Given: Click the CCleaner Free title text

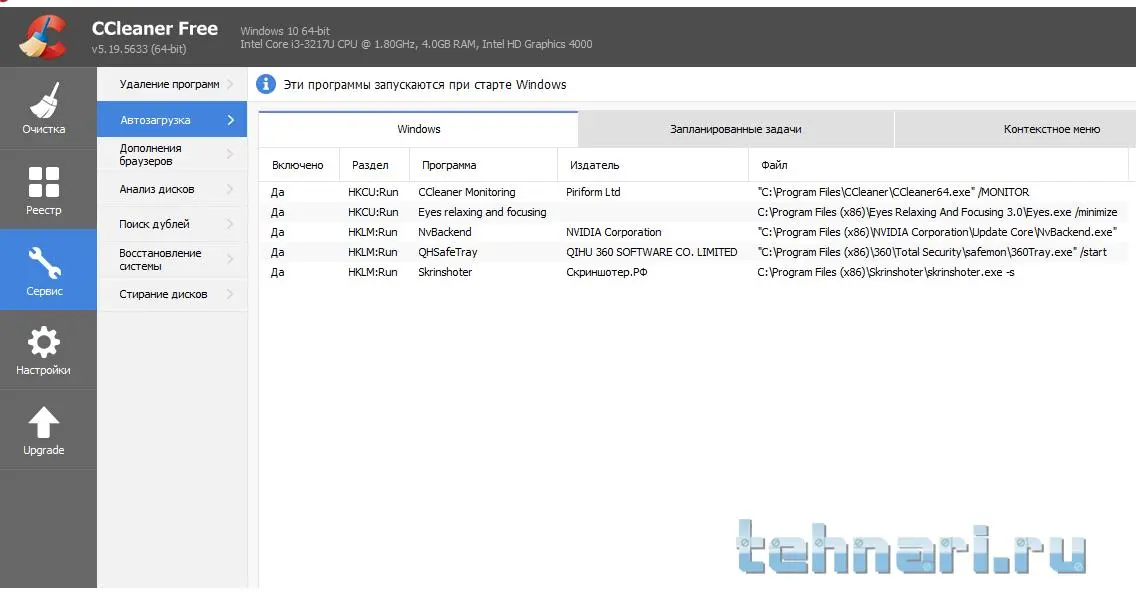Looking at the screenshot, I should [154, 28].
